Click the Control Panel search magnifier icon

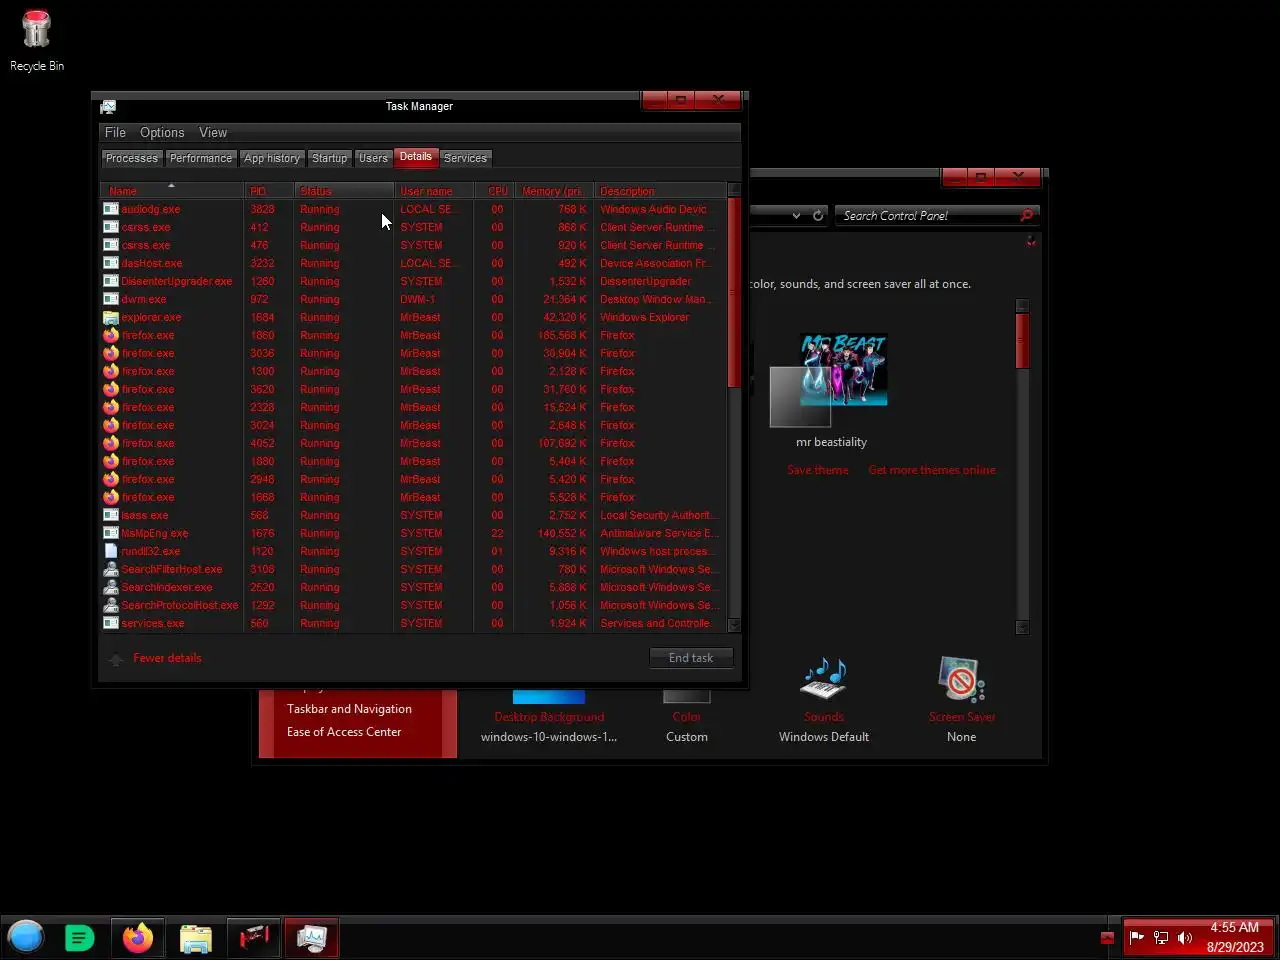(1026, 215)
